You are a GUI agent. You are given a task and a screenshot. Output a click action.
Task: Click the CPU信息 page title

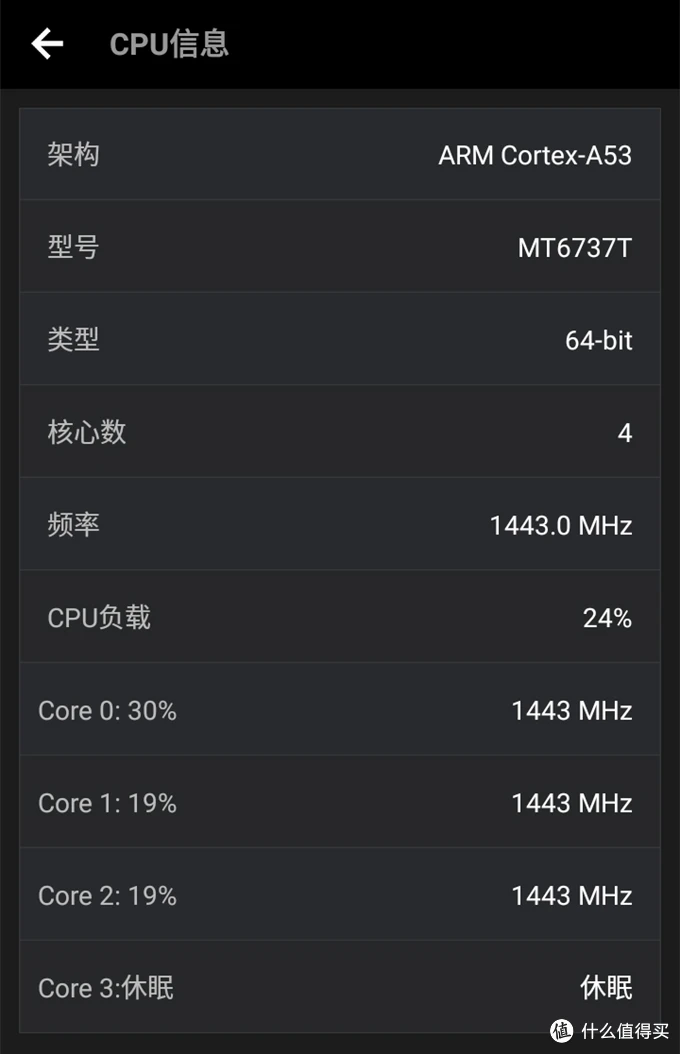(x=169, y=44)
